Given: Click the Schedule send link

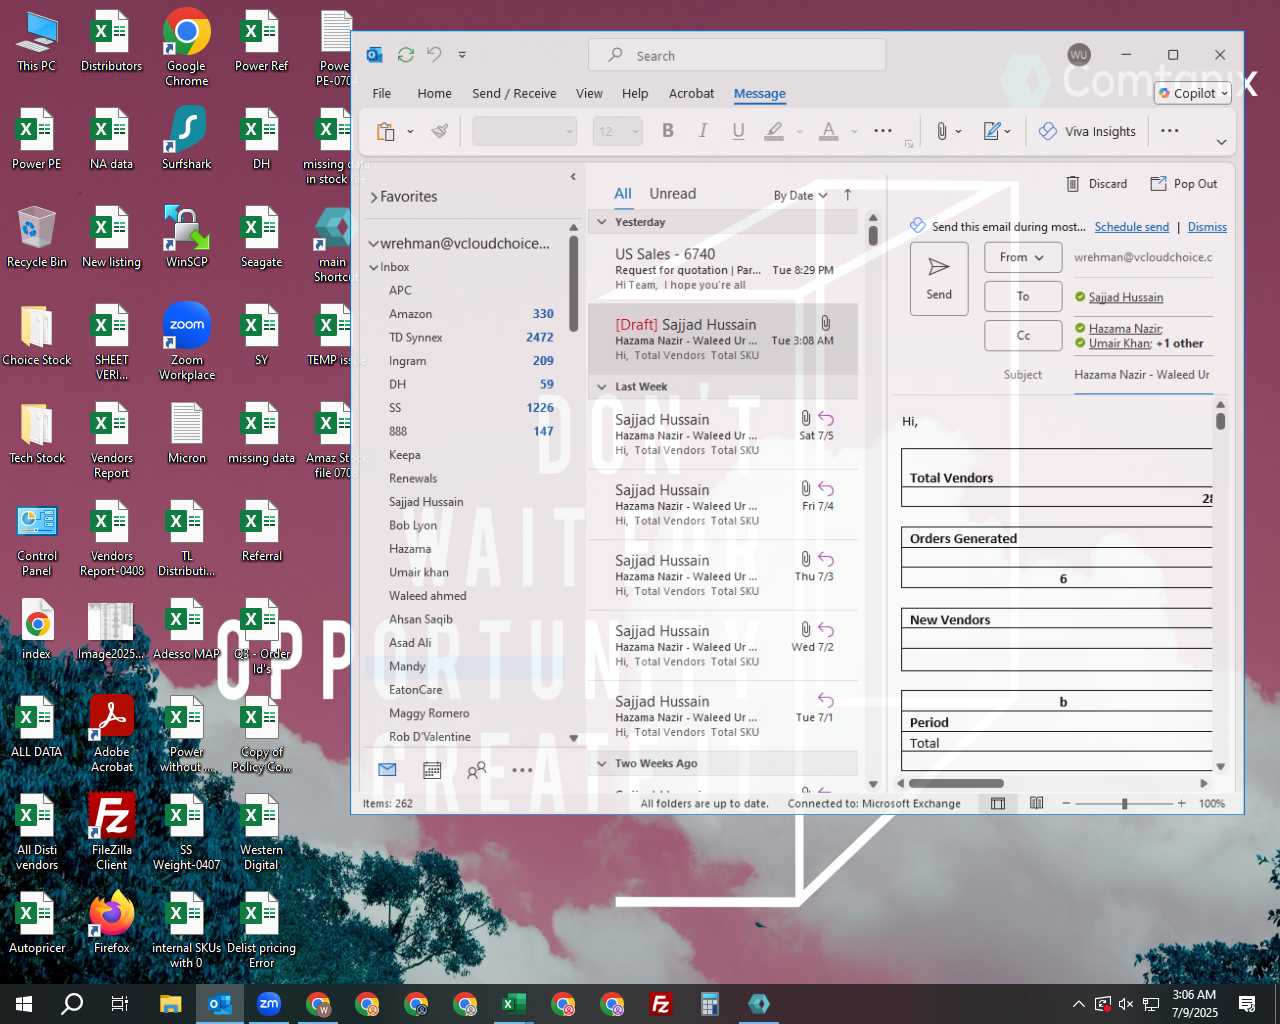Looking at the screenshot, I should pyautogui.click(x=1131, y=227).
